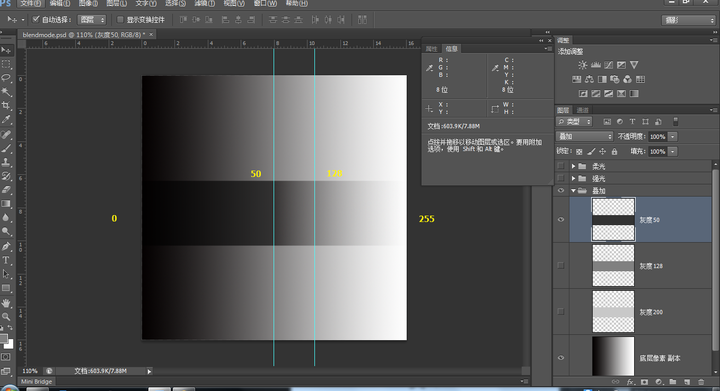Open the auto-select 图层 dropdown
720x391 pixels.
point(92,19)
